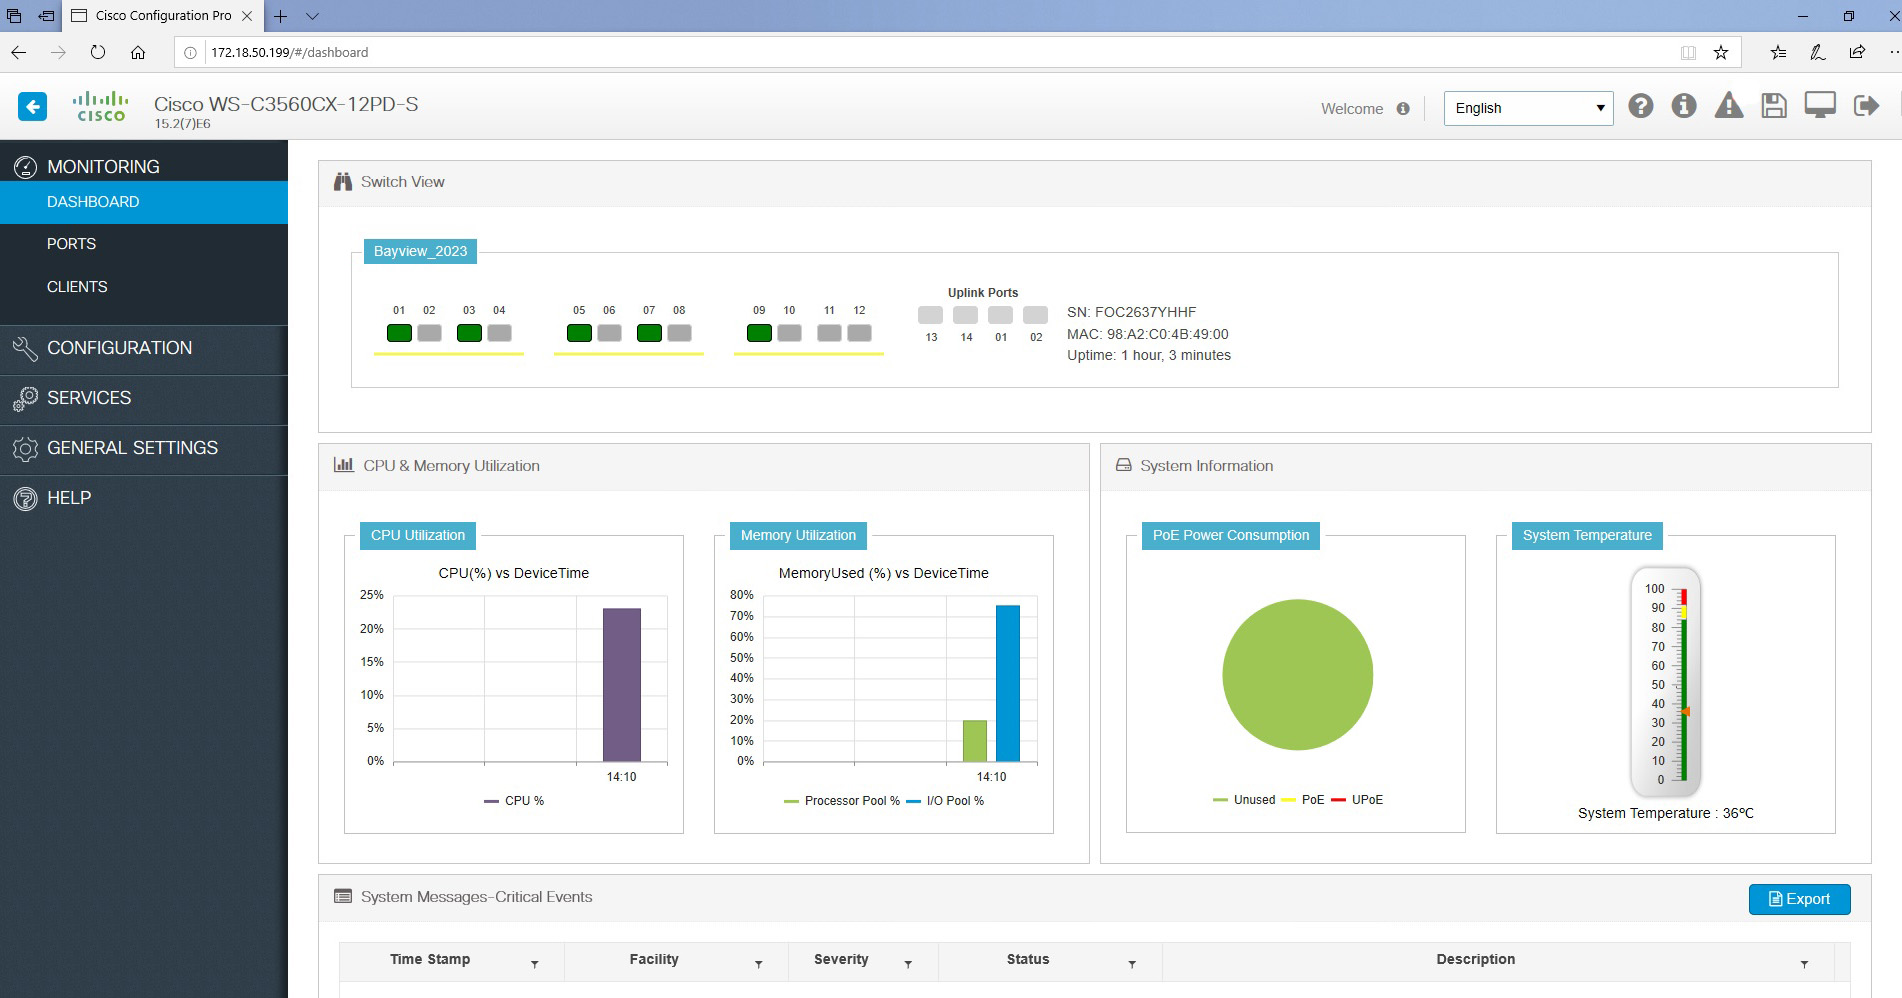Open Time Stamp column filter arrow

pyautogui.click(x=535, y=964)
